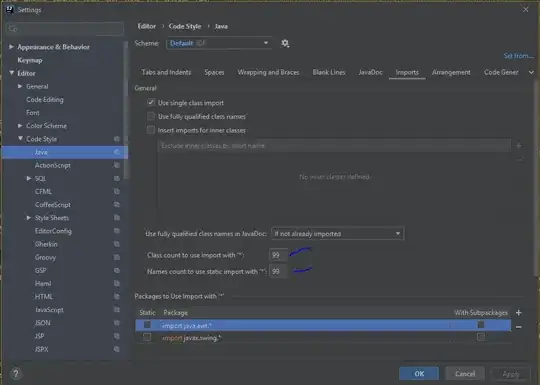This screenshot has width=540, height=385.
Task: Uncheck Use single class import
Action: click(151, 103)
